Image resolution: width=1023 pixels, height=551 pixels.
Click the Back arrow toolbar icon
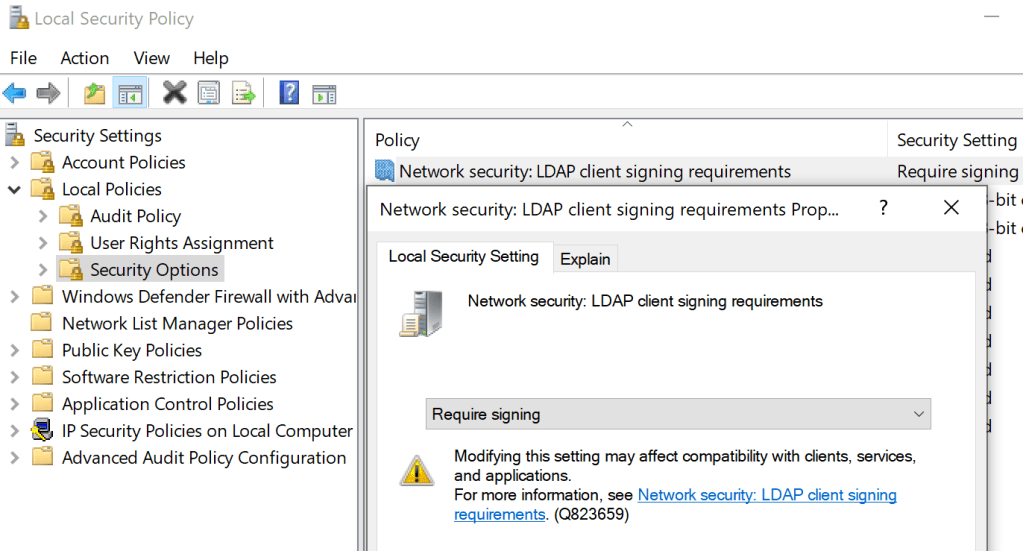(x=14, y=94)
